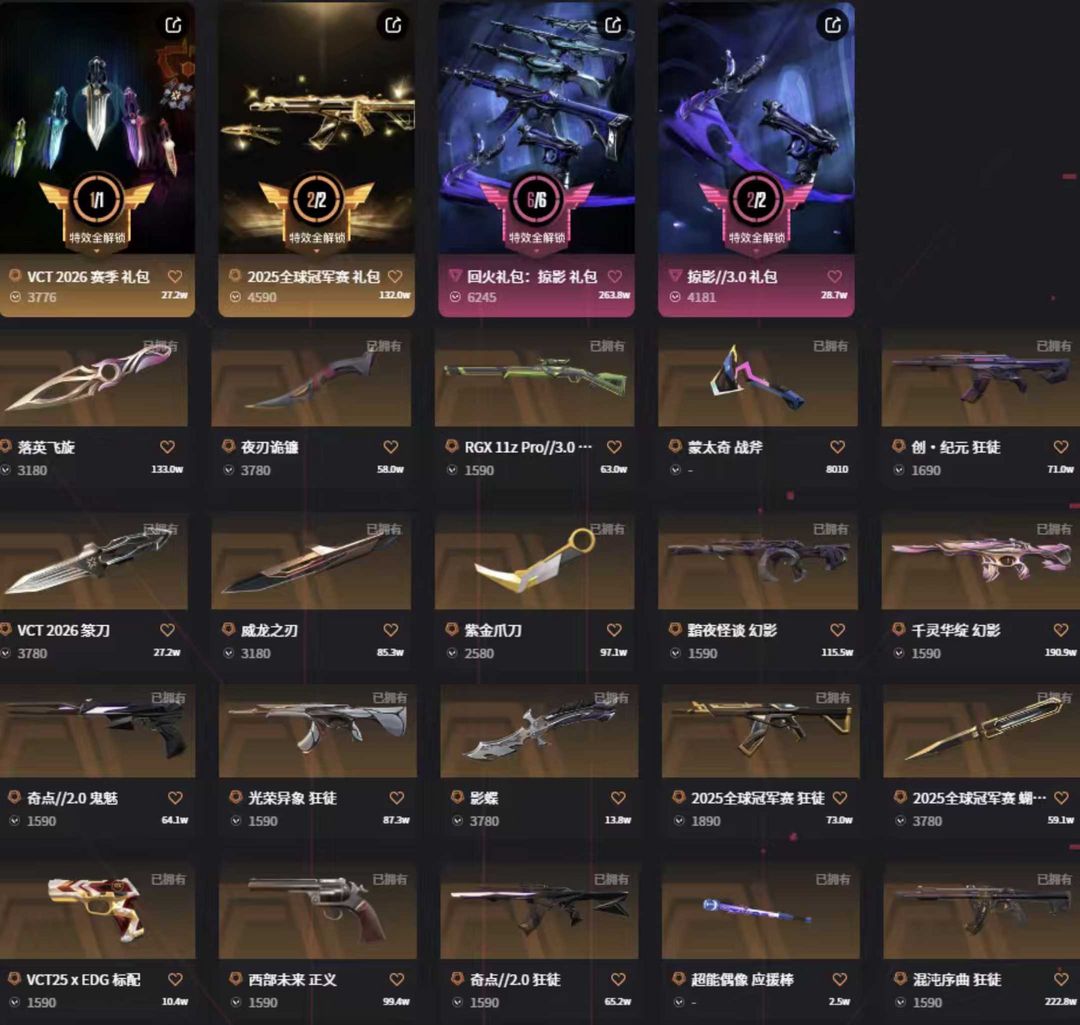Viewport: 1080px width, 1025px height.
Task: Select the 千灵华绽 幻影 weapon image
Action: (981, 561)
